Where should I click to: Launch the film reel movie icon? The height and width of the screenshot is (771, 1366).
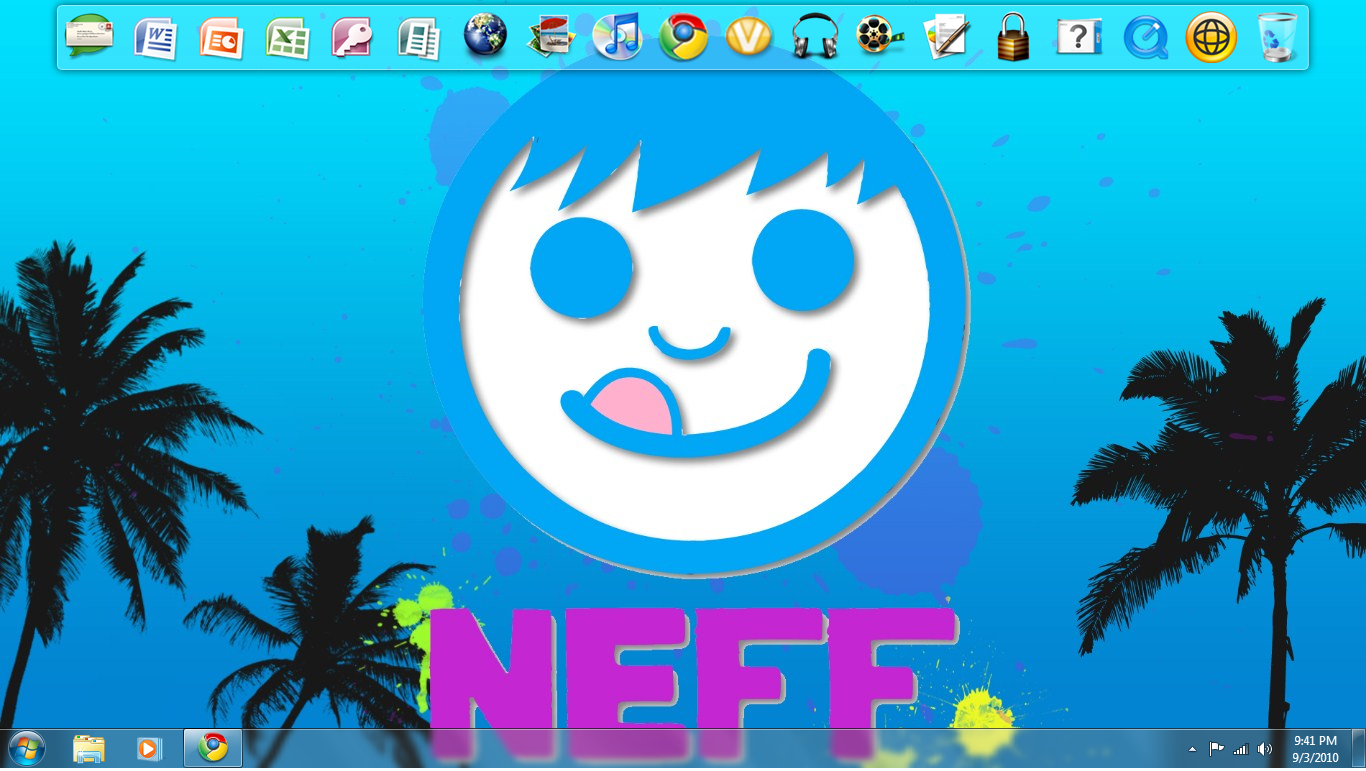(x=879, y=38)
